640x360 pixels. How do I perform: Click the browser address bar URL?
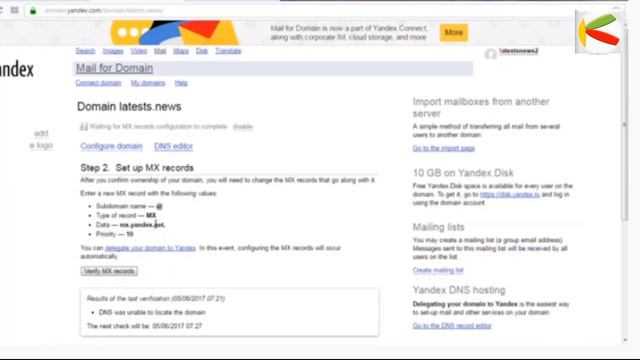(x=104, y=11)
